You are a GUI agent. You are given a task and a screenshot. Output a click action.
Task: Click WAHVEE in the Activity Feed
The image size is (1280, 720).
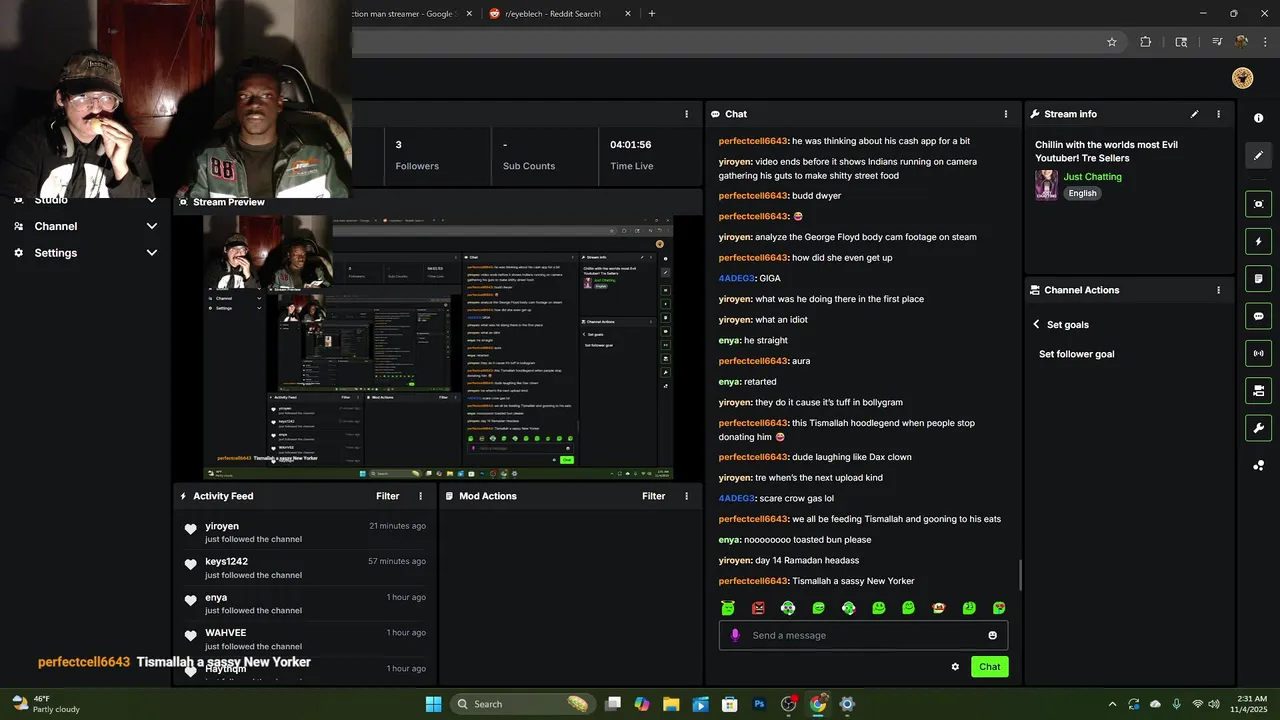[x=225, y=633]
